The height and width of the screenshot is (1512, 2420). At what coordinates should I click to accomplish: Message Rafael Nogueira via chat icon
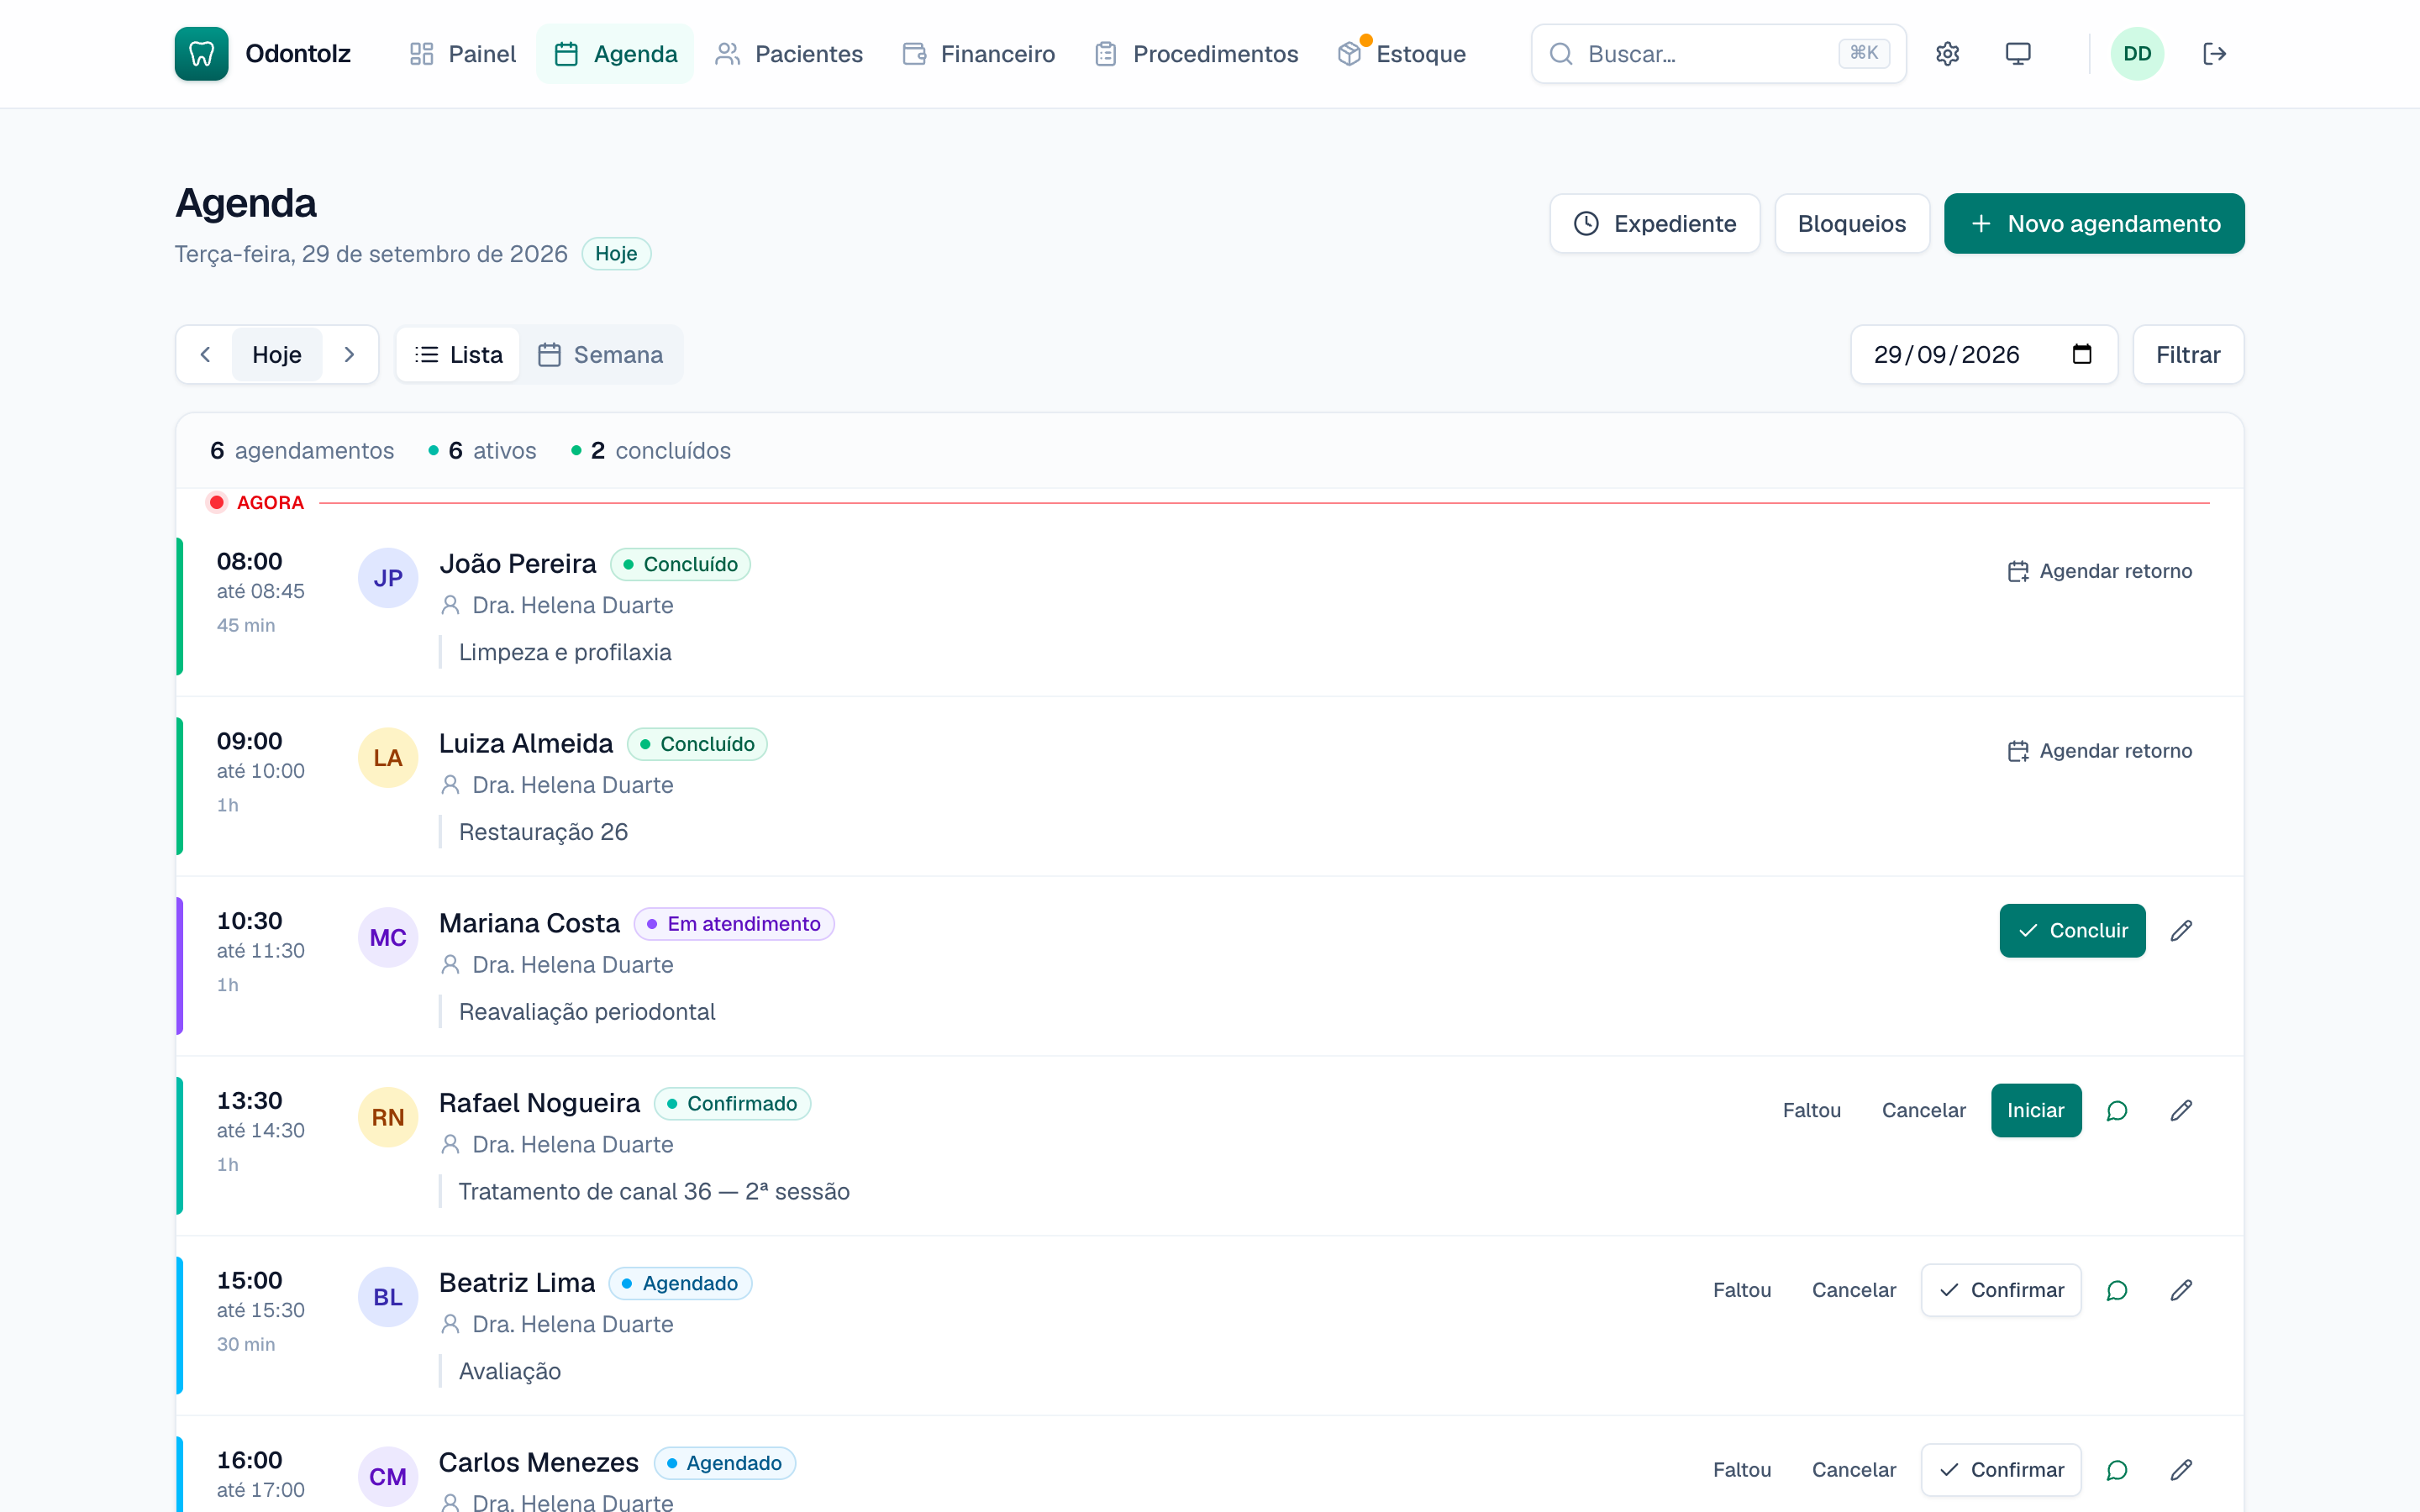pyautogui.click(x=2117, y=1111)
